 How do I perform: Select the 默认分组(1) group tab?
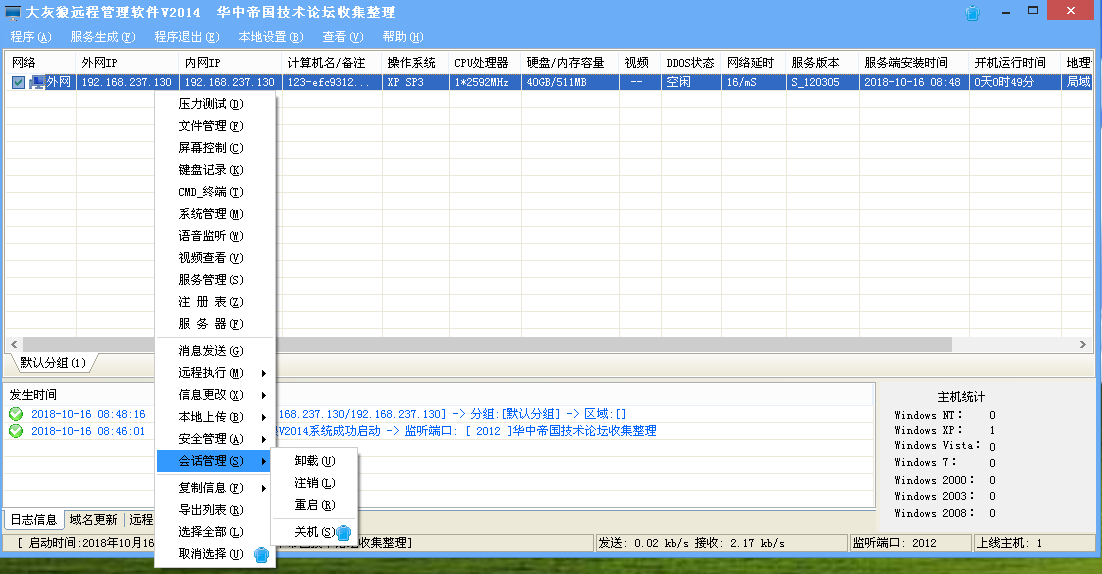53,363
